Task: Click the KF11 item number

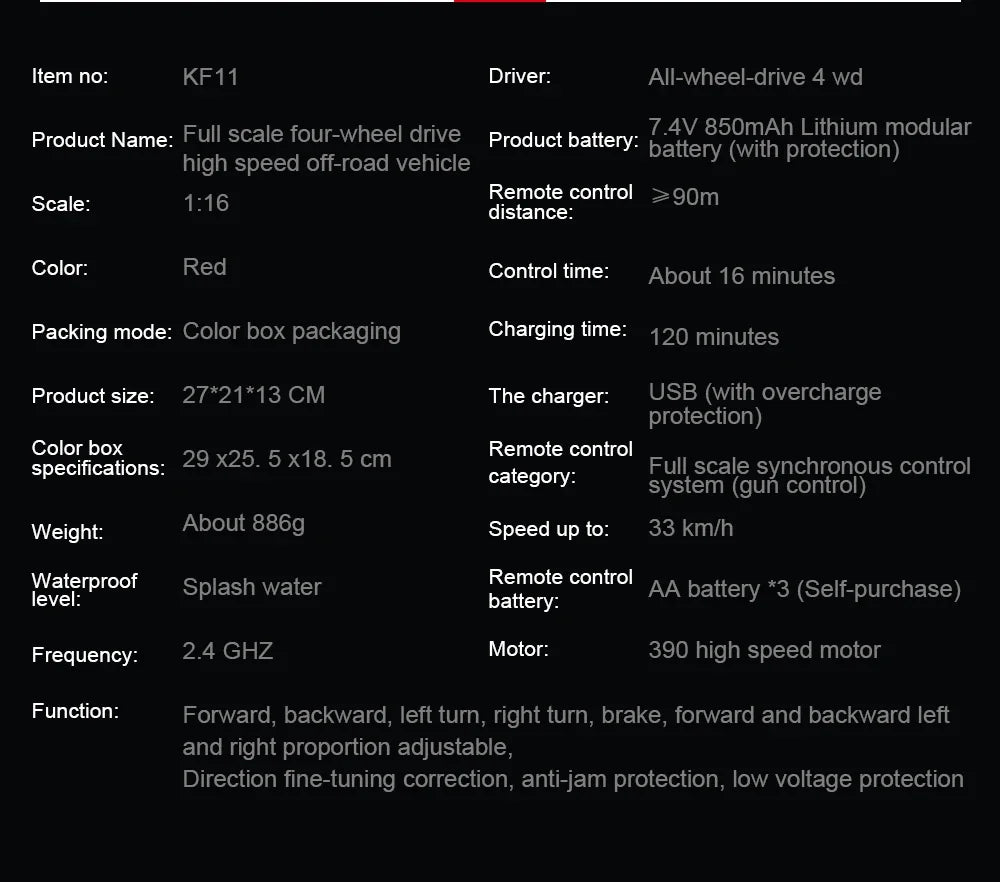Action: pyautogui.click(x=210, y=77)
